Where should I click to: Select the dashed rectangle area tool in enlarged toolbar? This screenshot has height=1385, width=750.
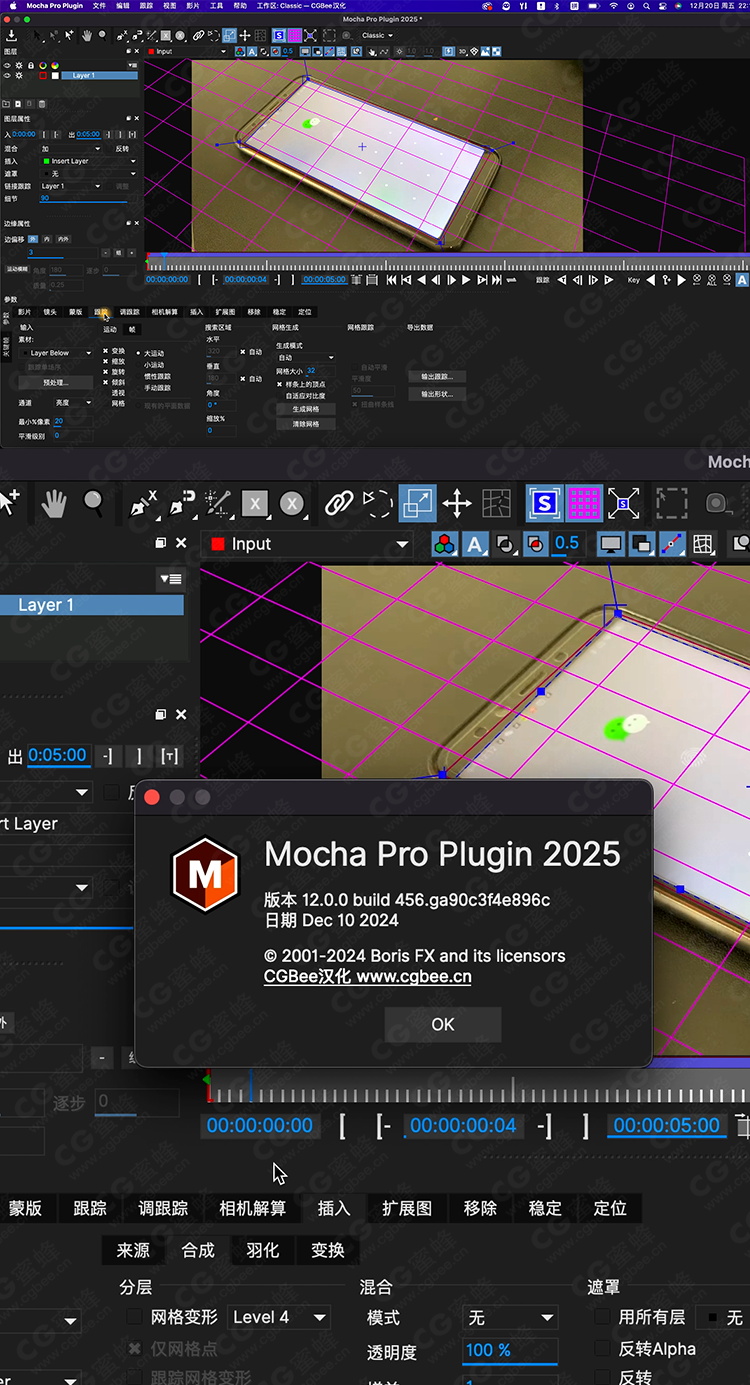672,504
